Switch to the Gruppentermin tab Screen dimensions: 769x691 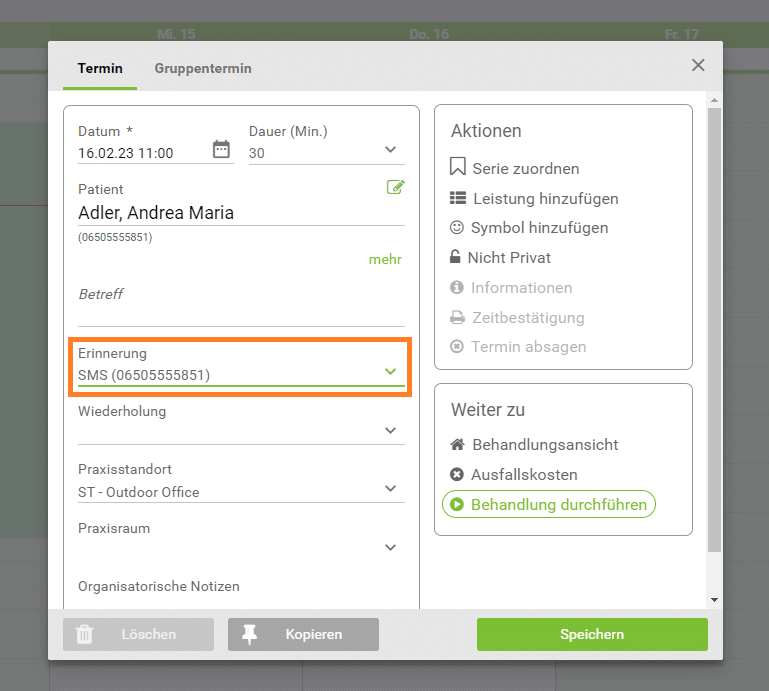tap(203, 68)
